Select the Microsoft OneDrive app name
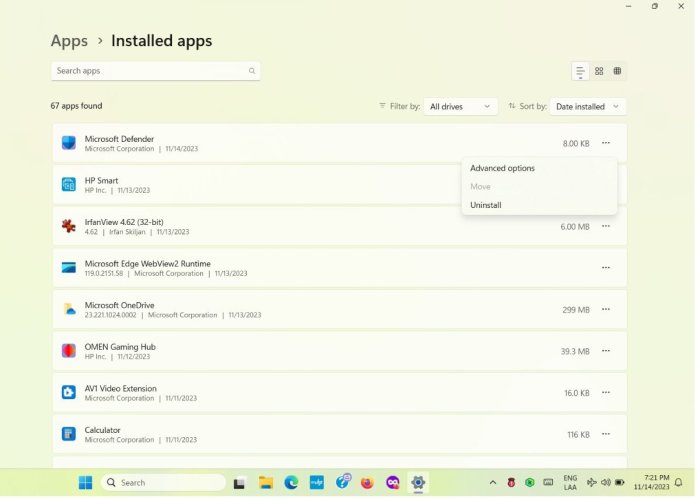The height and width of the screenshot is (499, 700). tap(121, 307)
